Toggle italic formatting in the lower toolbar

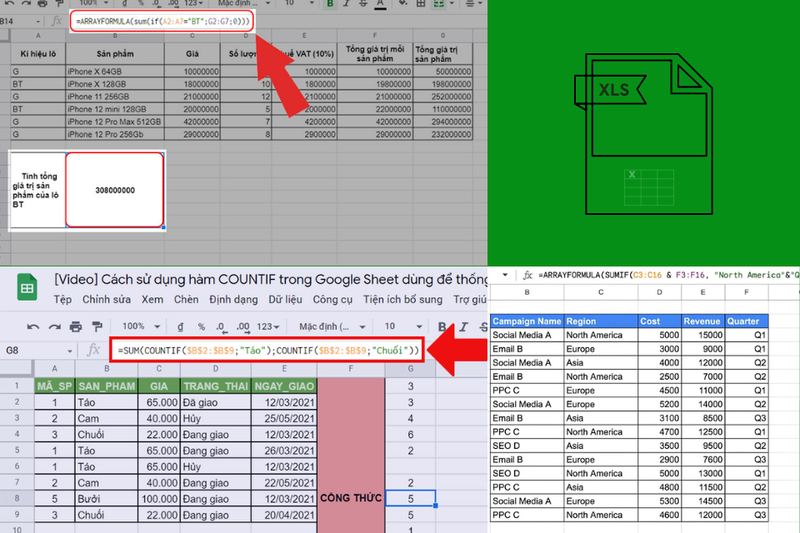[463, 327]
